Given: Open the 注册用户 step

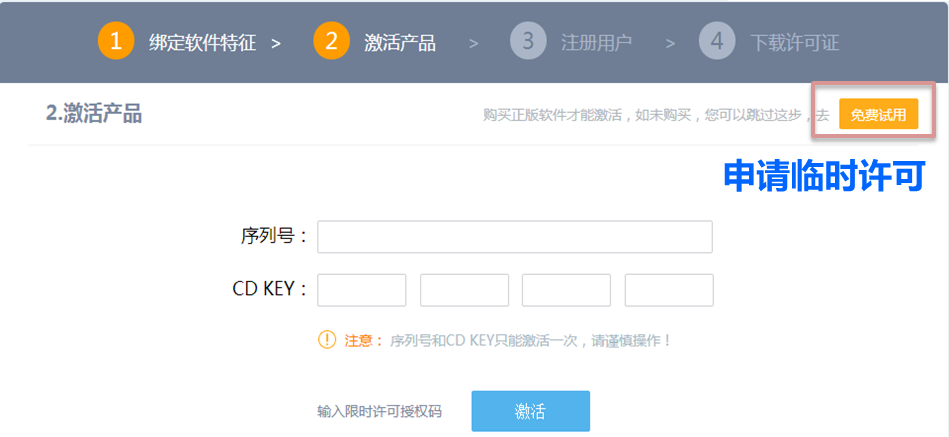Looking at the screenshot, I should coord(597,43).
